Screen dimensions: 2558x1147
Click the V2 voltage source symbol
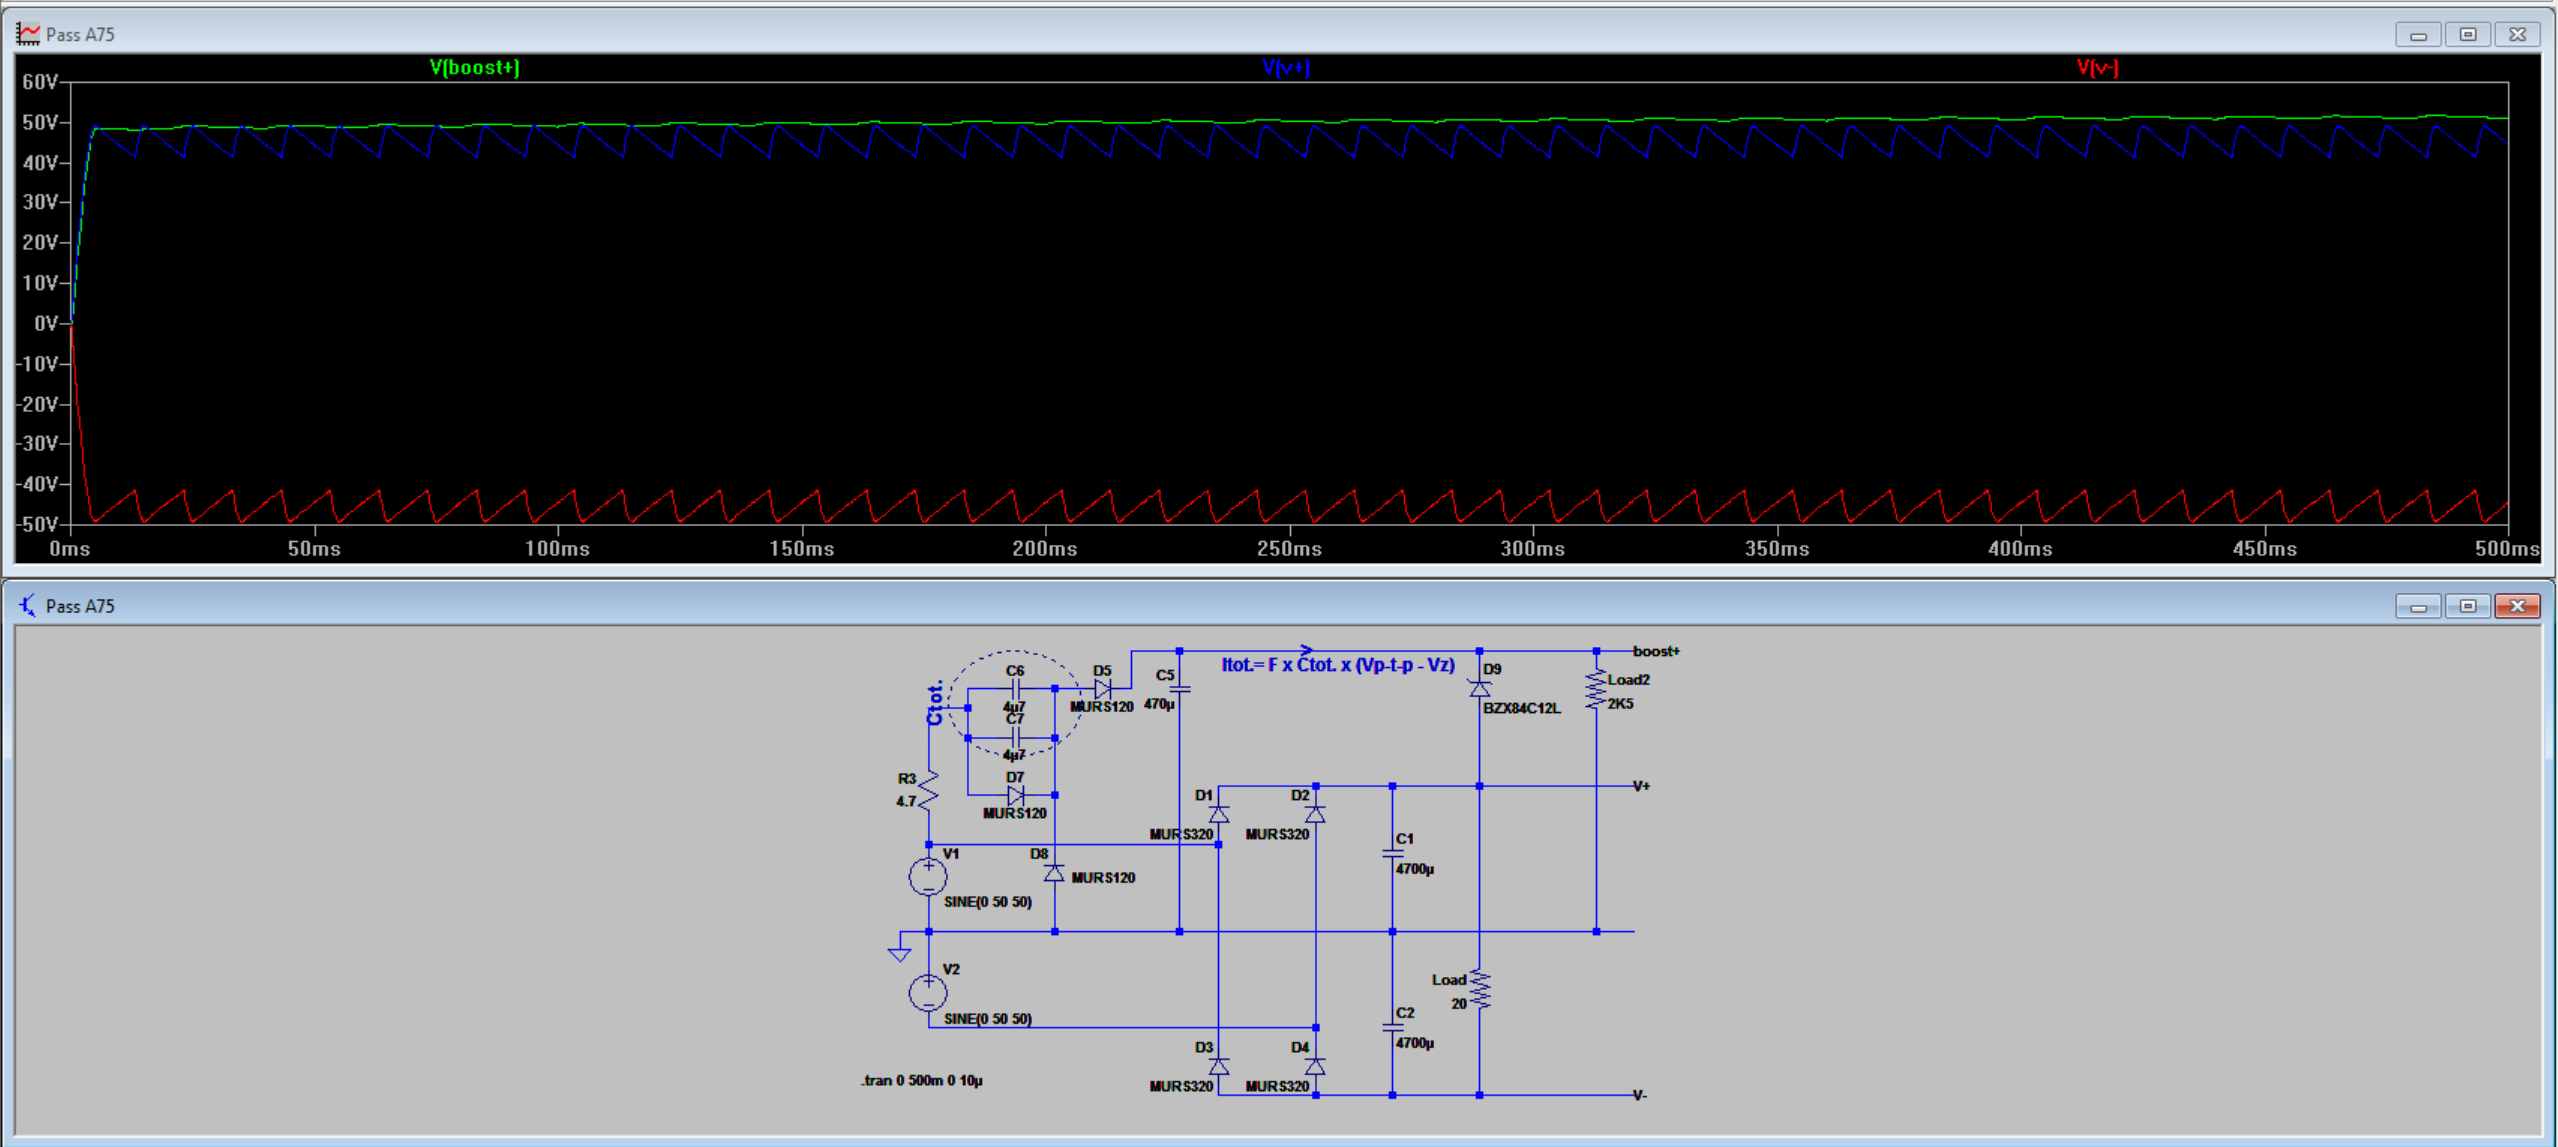pos(928,992)
